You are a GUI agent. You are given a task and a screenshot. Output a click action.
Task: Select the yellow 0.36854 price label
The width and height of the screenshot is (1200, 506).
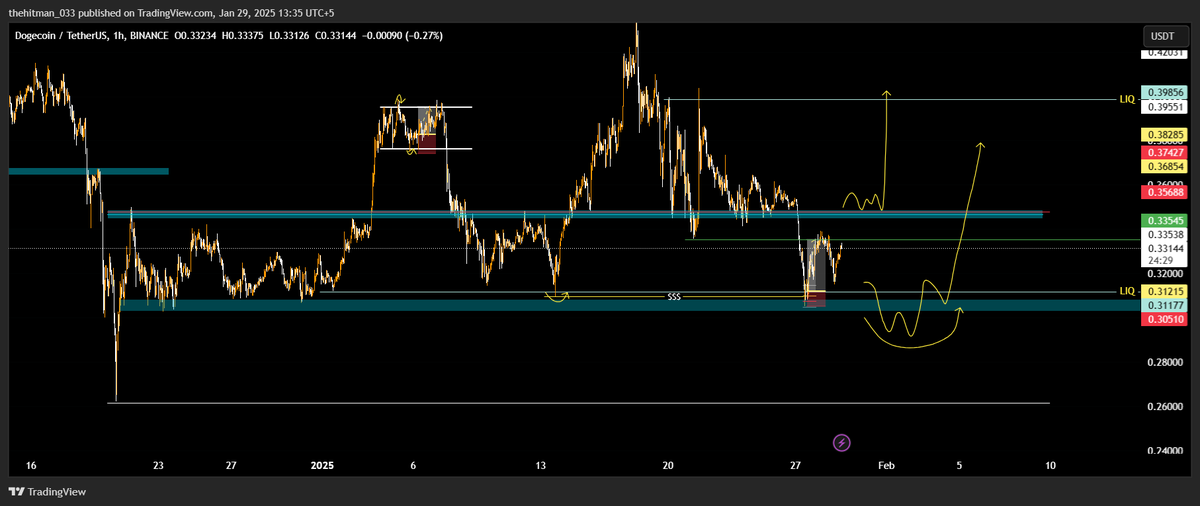pos(1163,166)
